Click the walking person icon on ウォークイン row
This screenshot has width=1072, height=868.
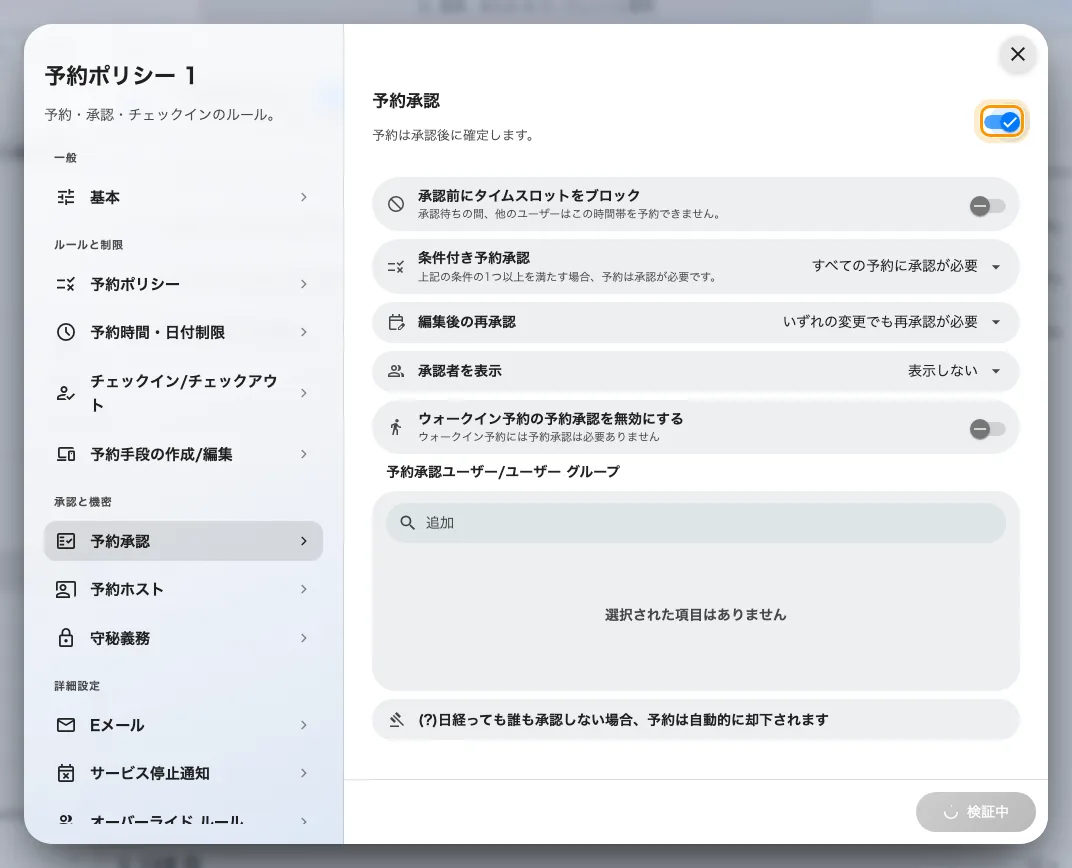coord(396,427)
